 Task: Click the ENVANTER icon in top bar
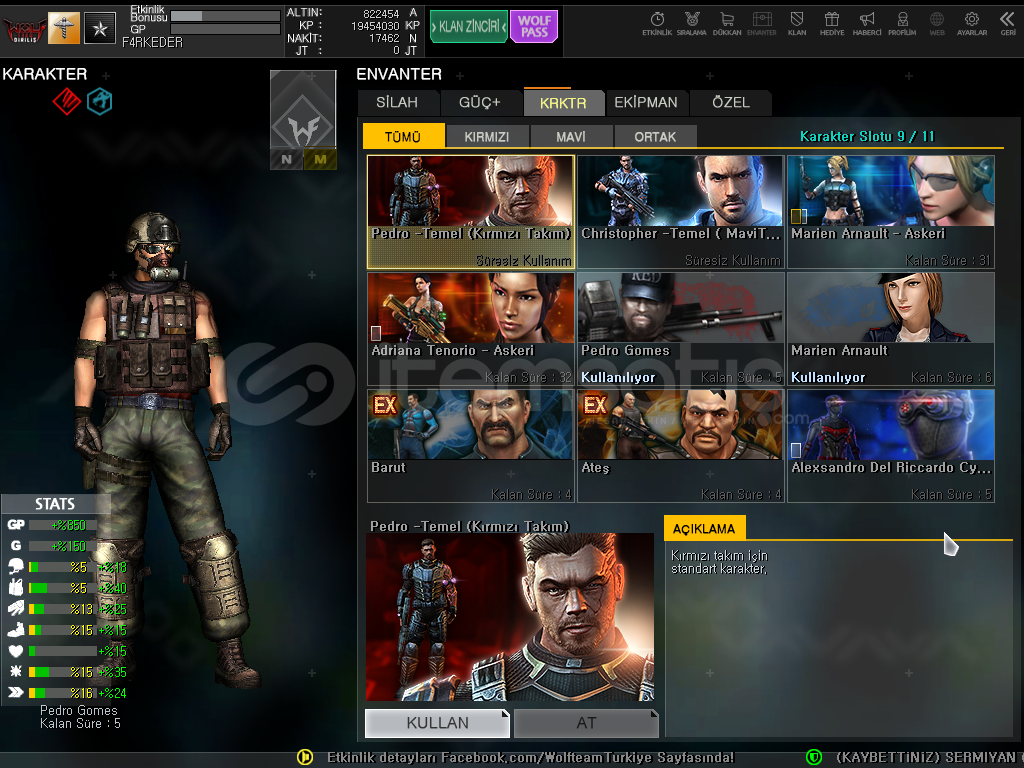click(x=761, y=24)
